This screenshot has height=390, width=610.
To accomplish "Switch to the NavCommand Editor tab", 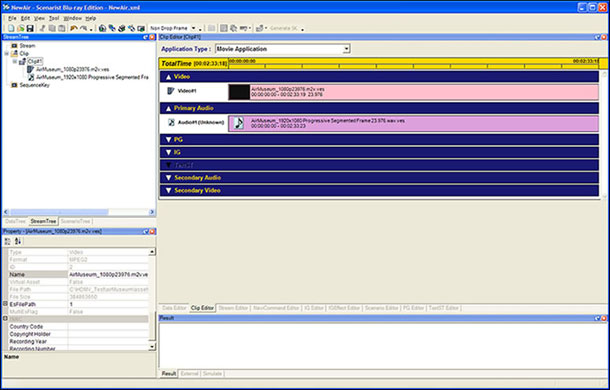I will click(x=276, y=308).
